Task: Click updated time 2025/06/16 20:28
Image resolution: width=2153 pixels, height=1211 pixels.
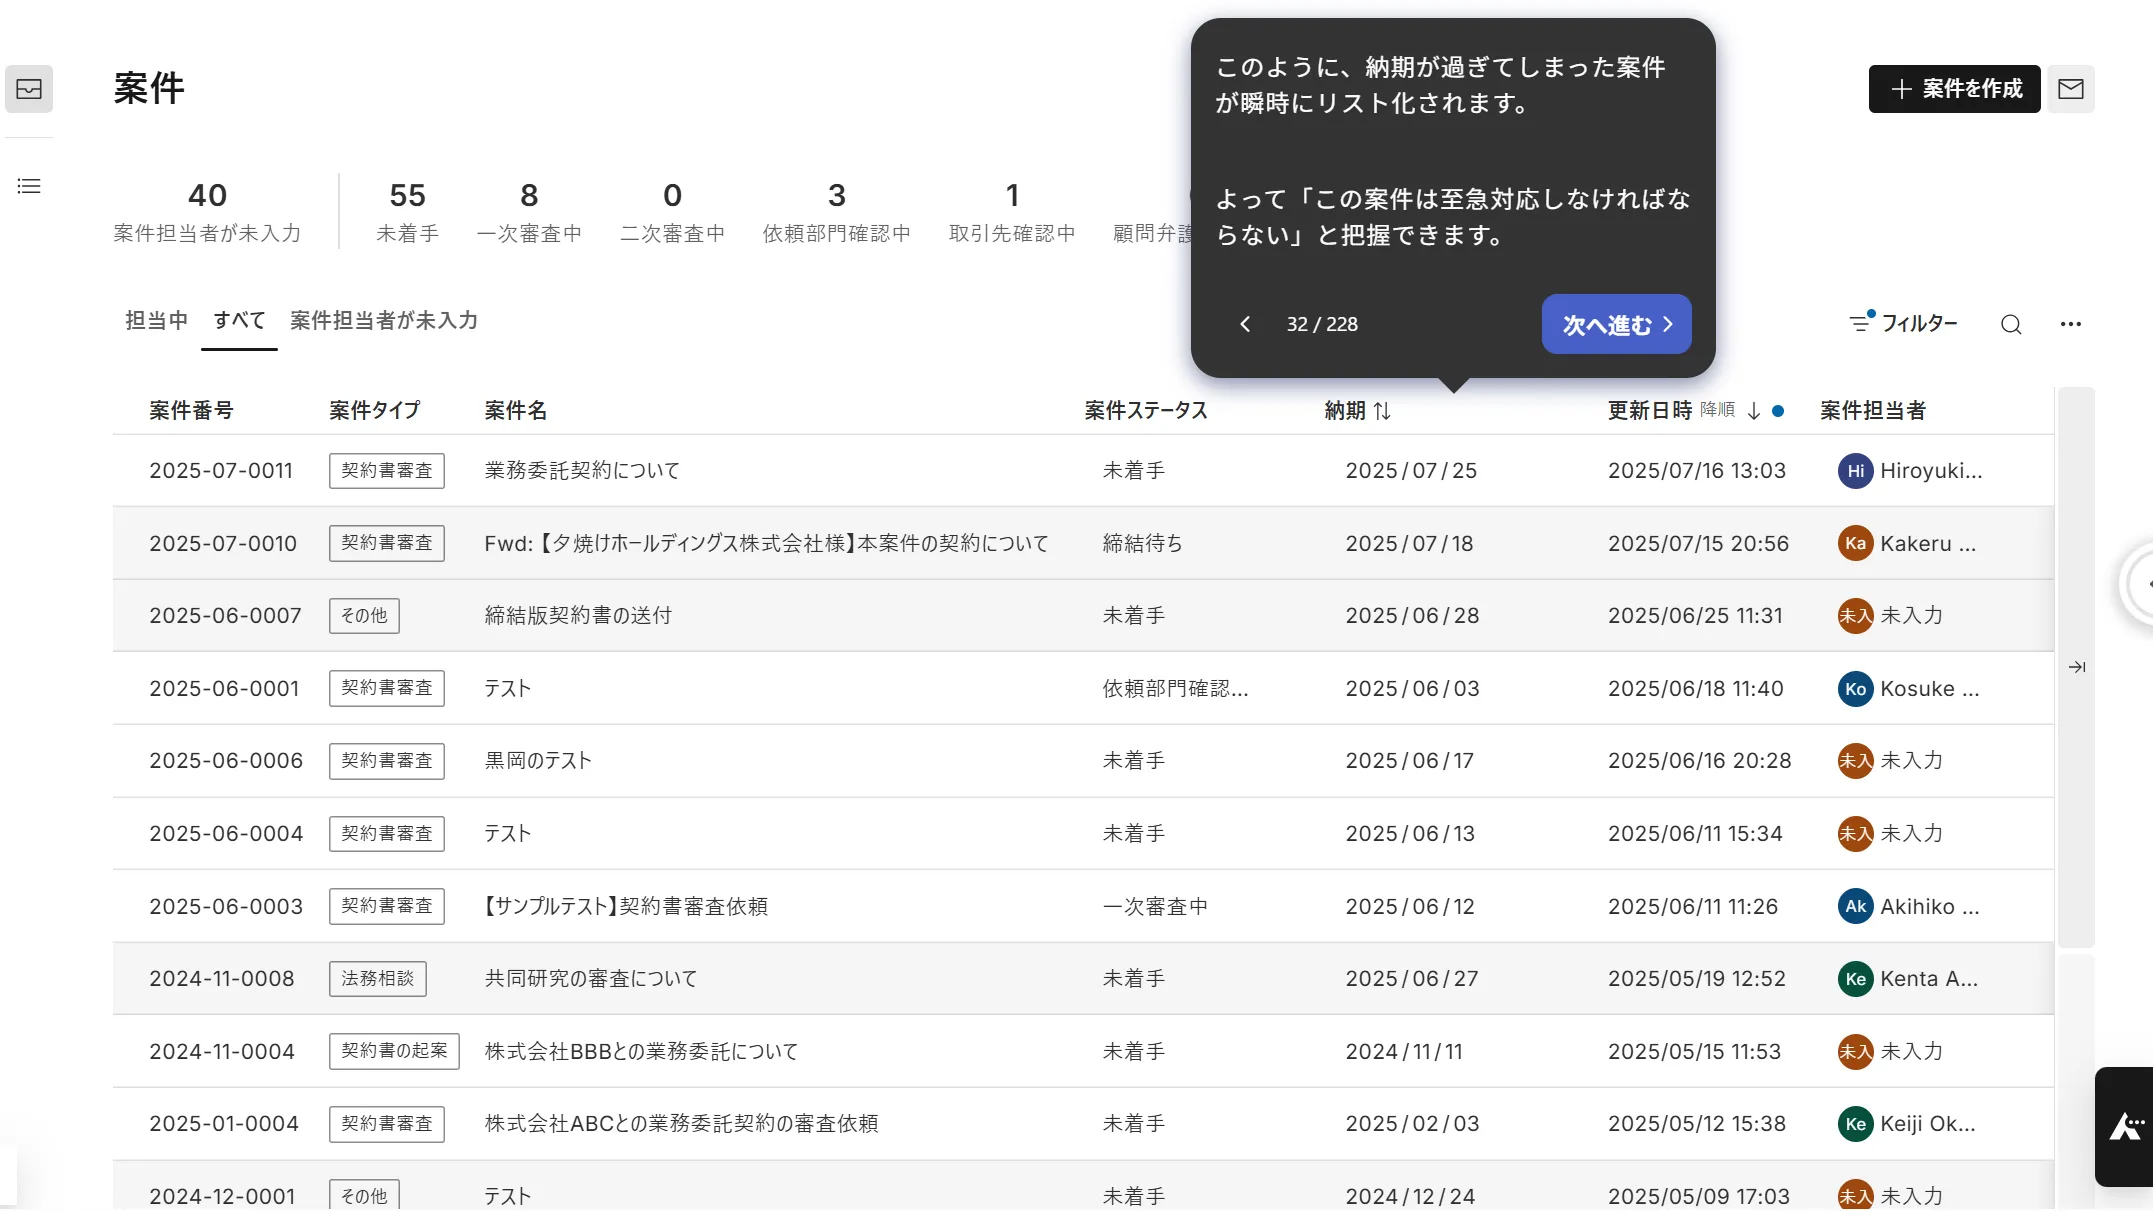Action: pos(1699,761)
